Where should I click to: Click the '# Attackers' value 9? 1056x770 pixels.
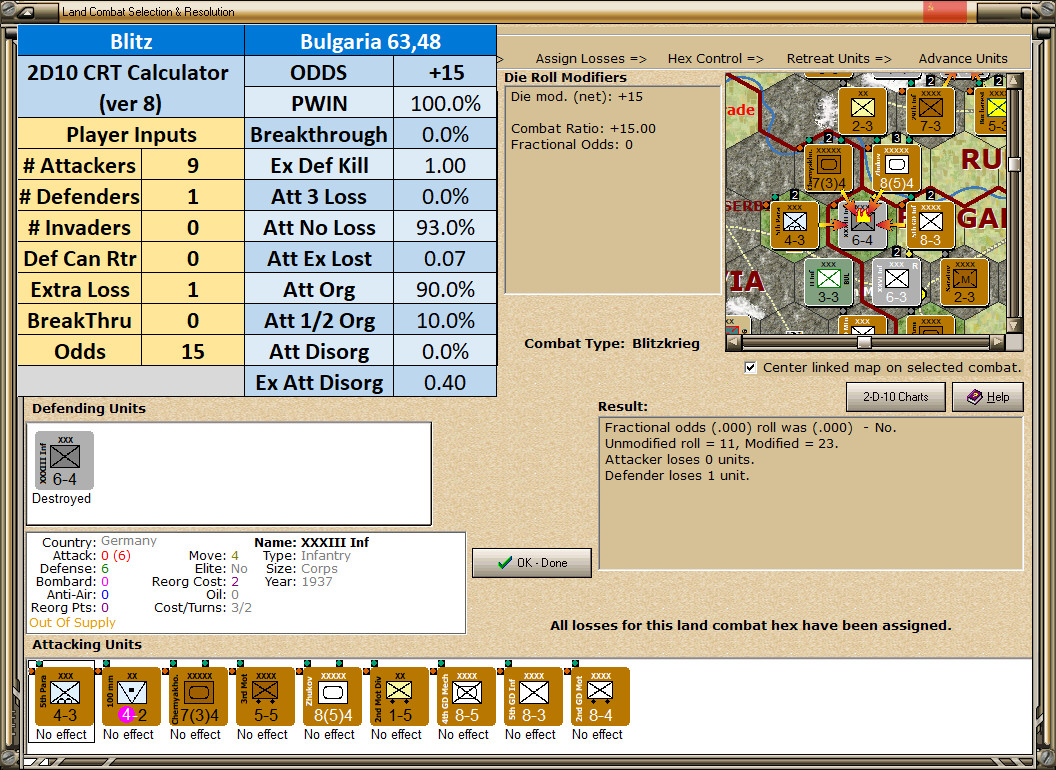pos(193,166)
